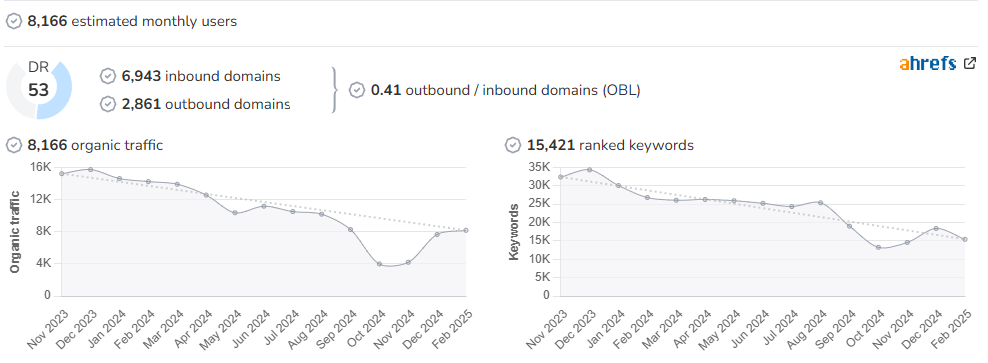The height and width of the screenshot is (363, 988).
Task: Click the Dec 2023 peak point on organic traffic chart
Action: (x=91, y=170)
